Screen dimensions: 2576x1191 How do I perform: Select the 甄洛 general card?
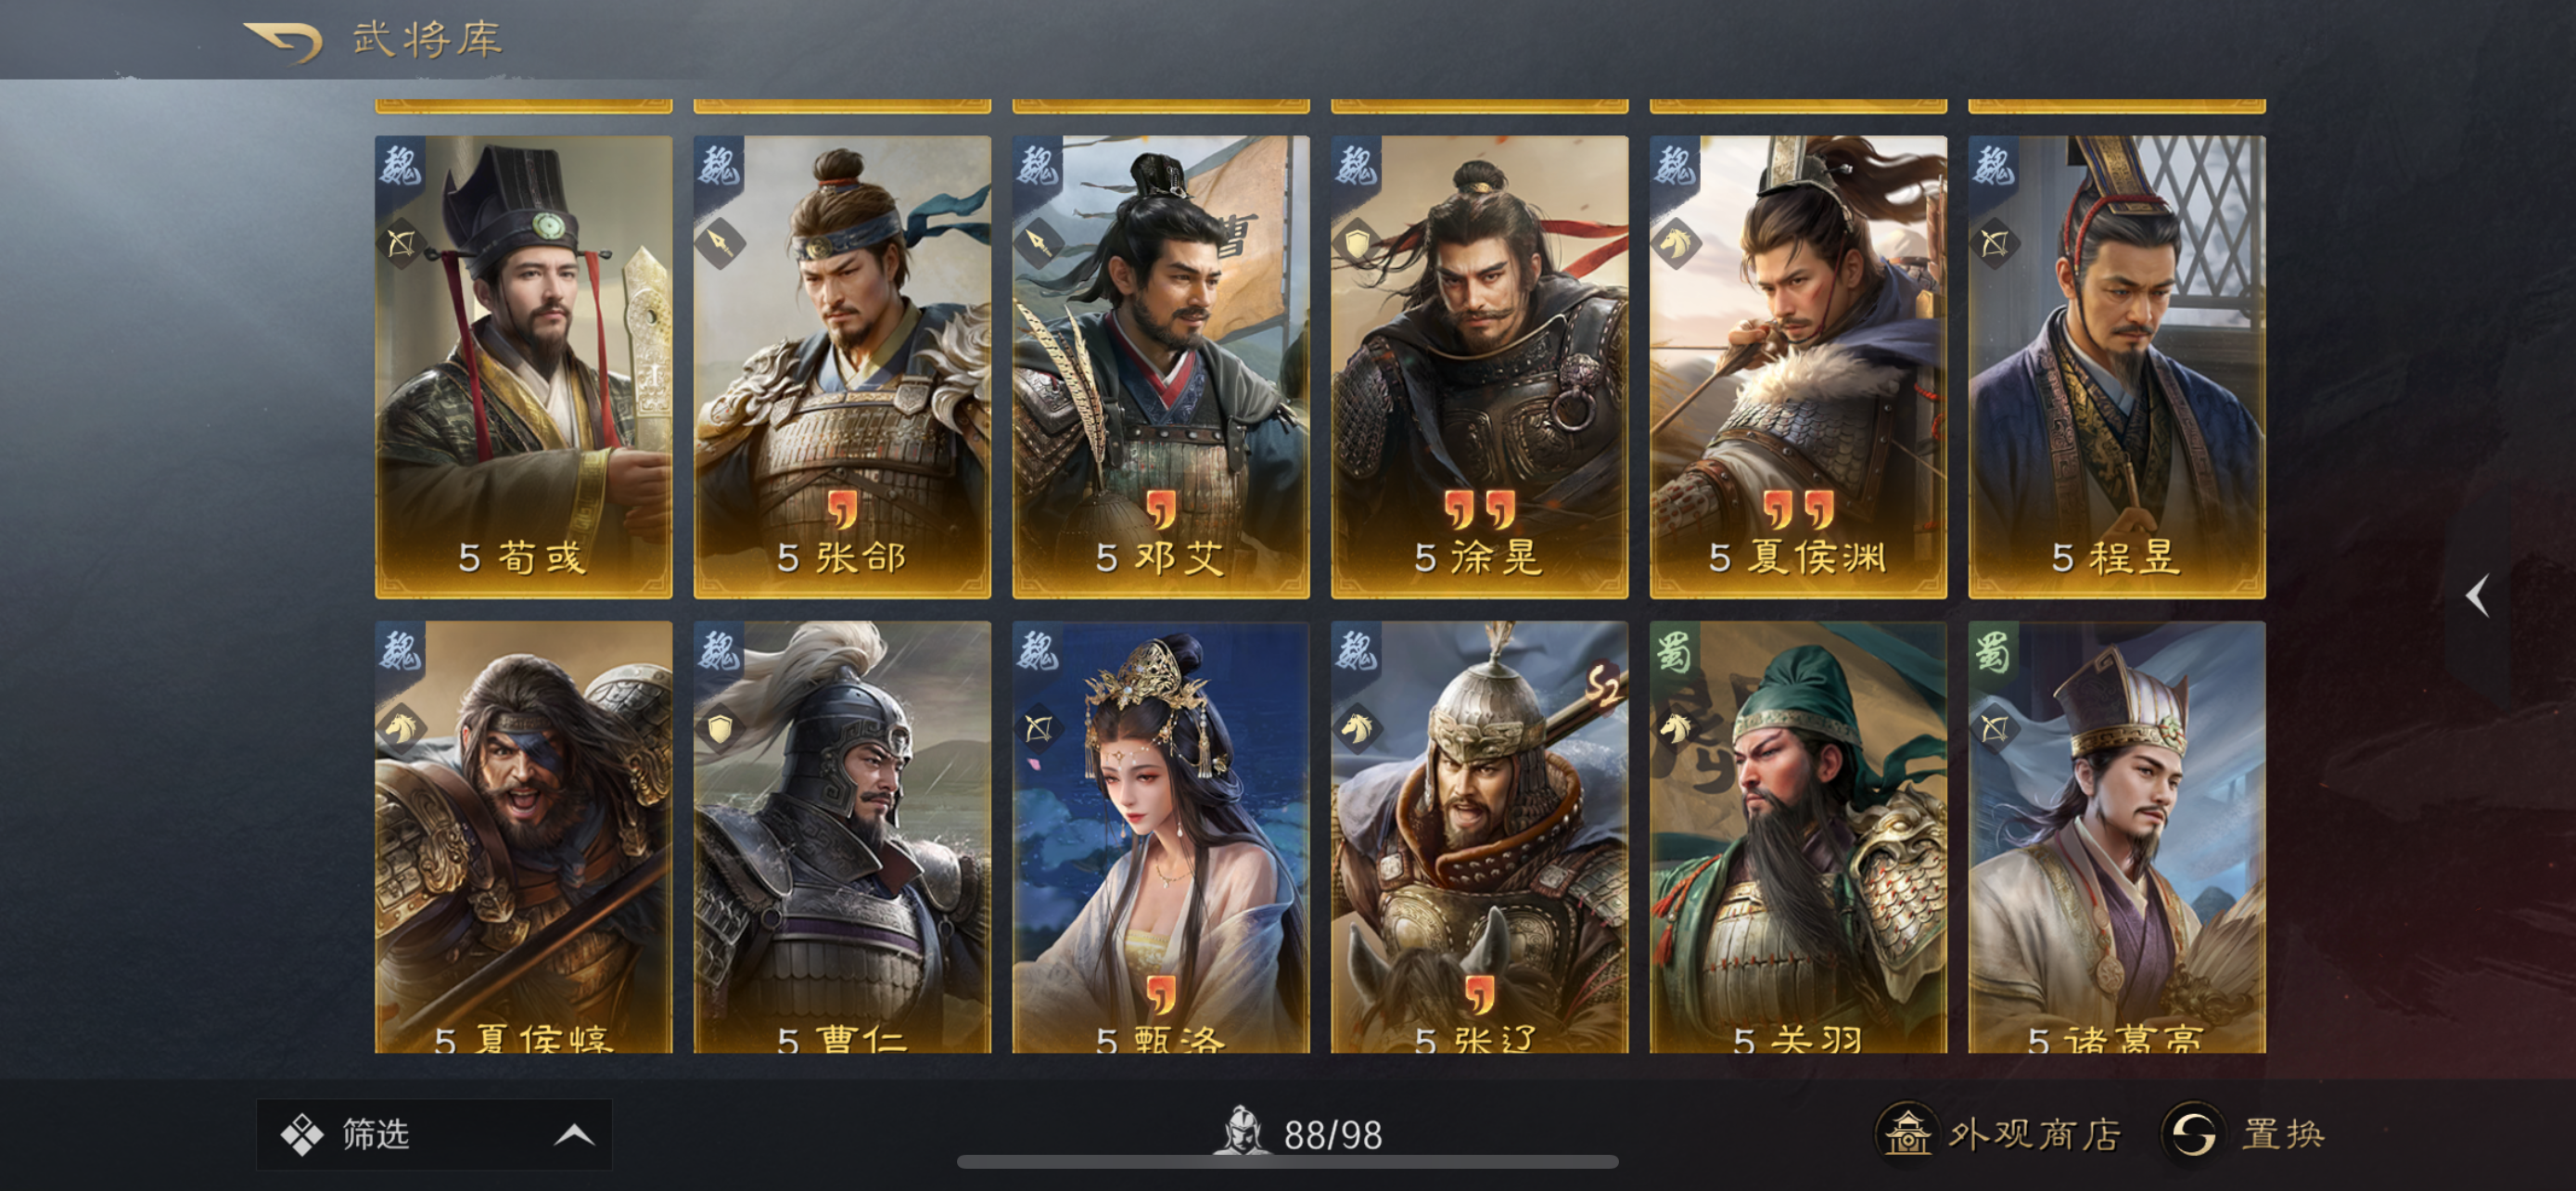pyautogui.click(x=1161, y=837)
